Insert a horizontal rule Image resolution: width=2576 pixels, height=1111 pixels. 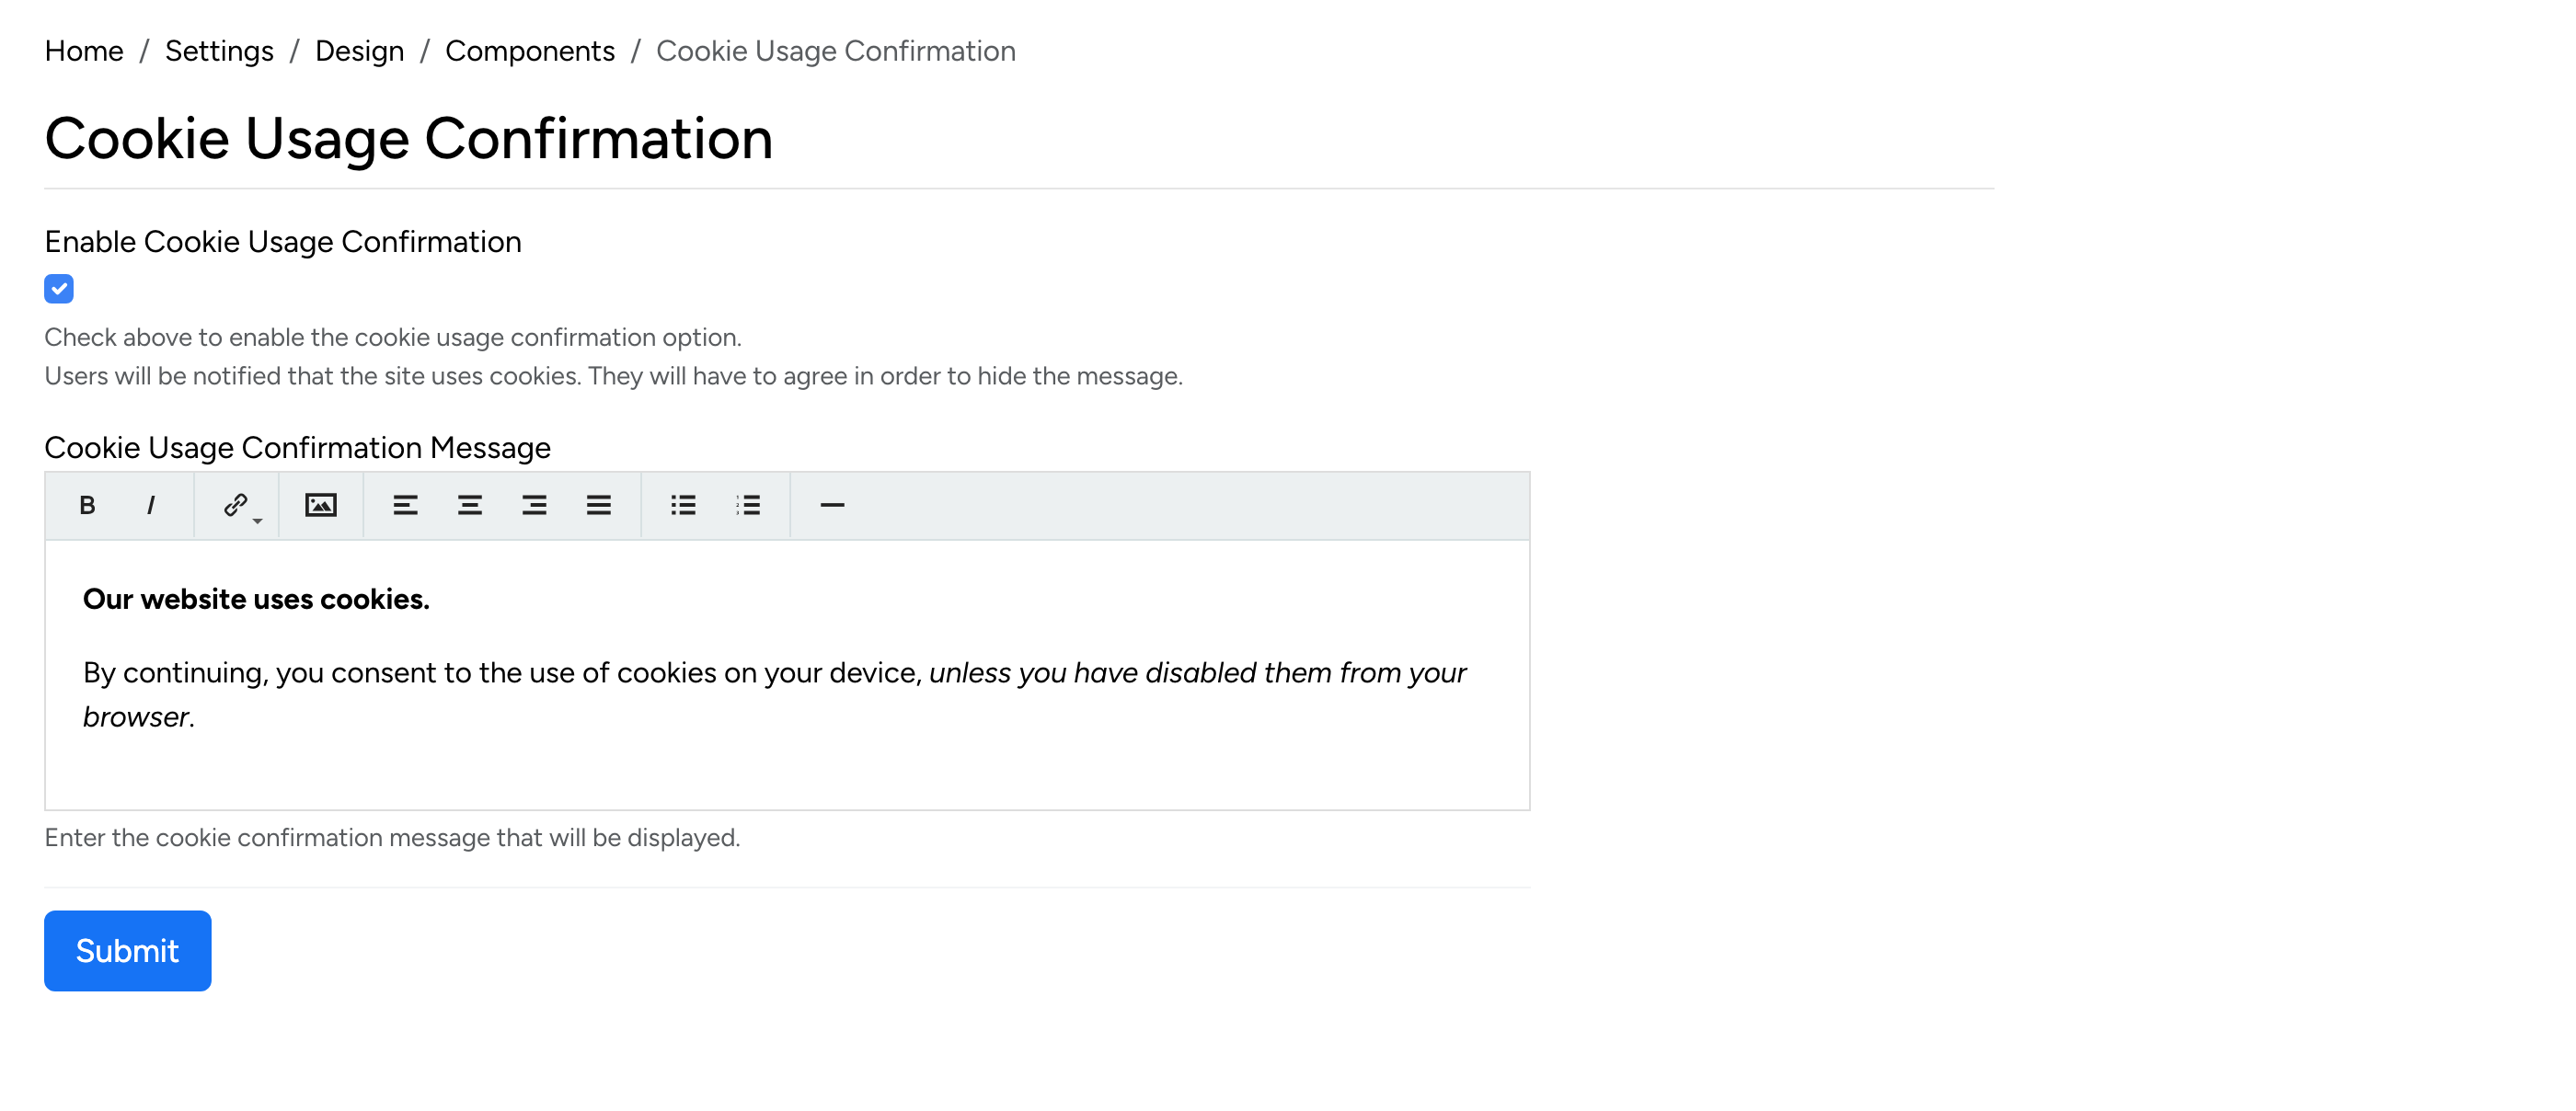click(x=832, y=505)
